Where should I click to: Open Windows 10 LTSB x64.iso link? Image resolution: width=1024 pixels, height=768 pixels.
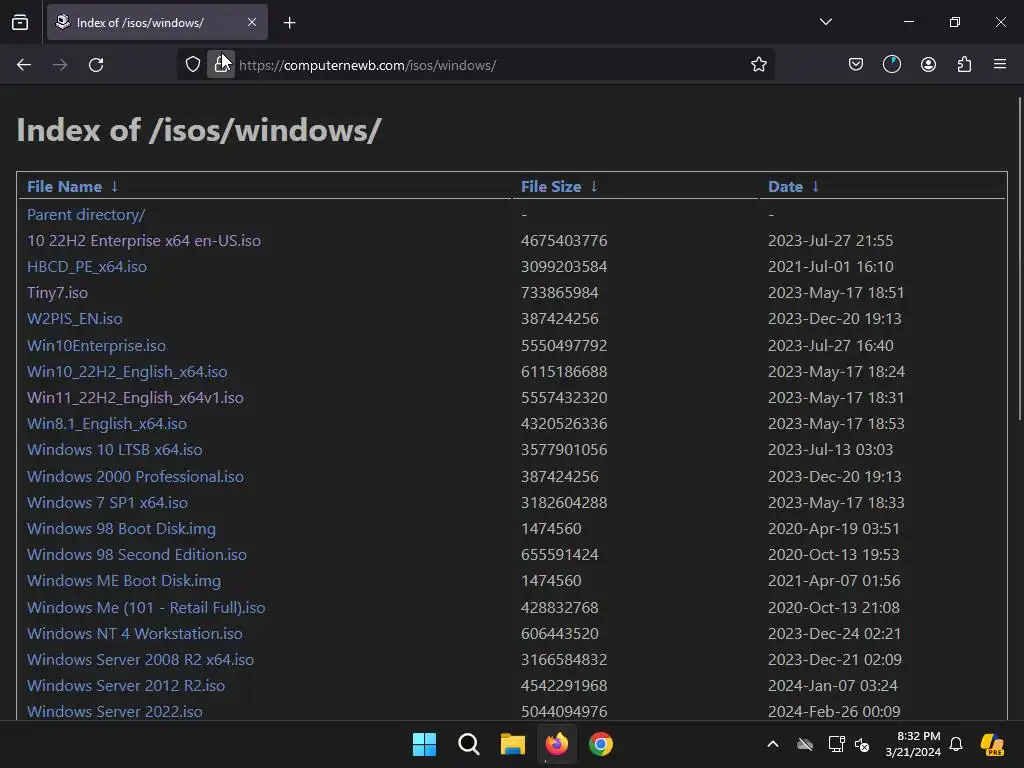(x=114, y=450)
